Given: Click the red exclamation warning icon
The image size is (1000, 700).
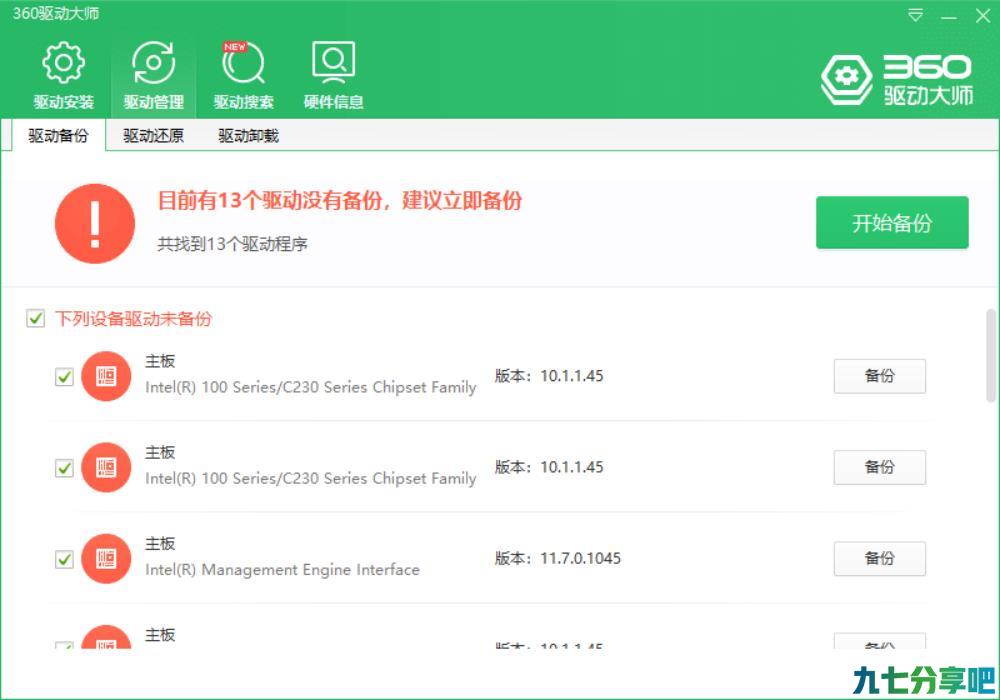Looking at the screenshot, I should pyautogui.click(x=95, y=224).
